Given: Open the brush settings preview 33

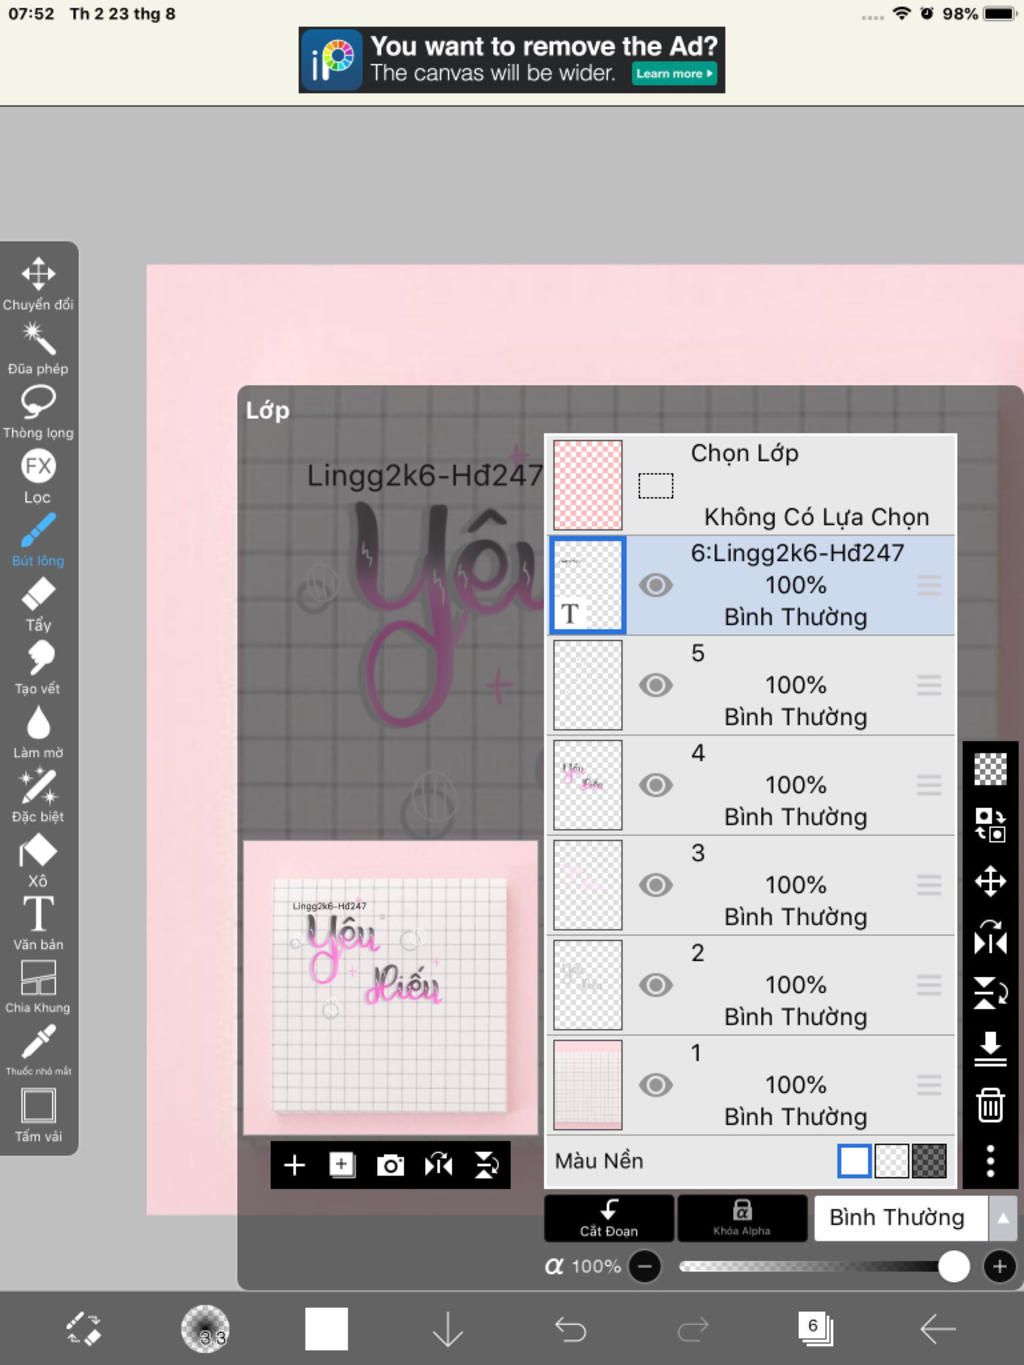Looking at the screenshot, I should (x=205, y=1329).
